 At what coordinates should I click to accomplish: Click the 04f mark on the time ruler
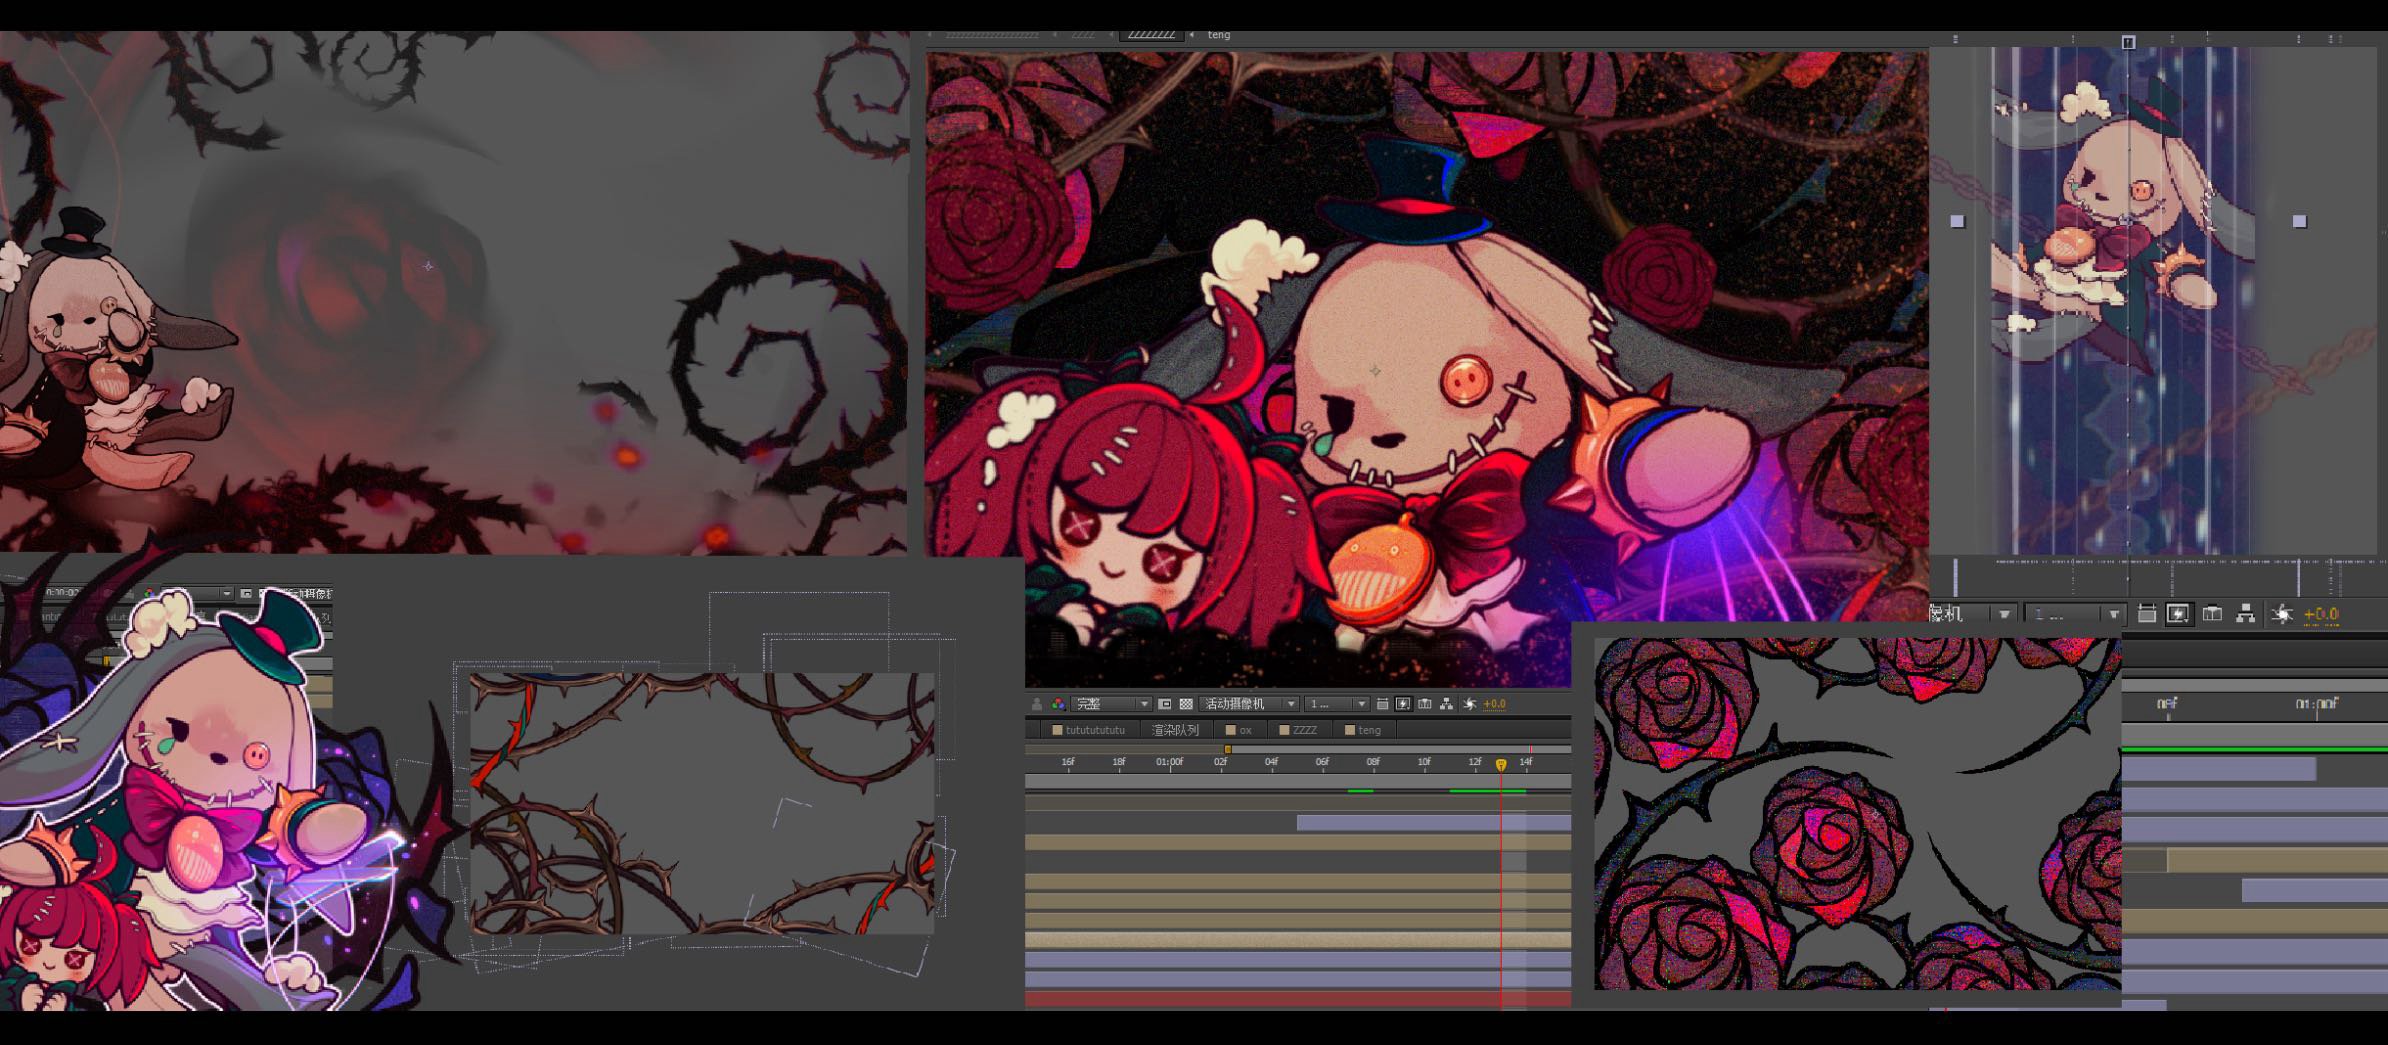point(1271,762)
